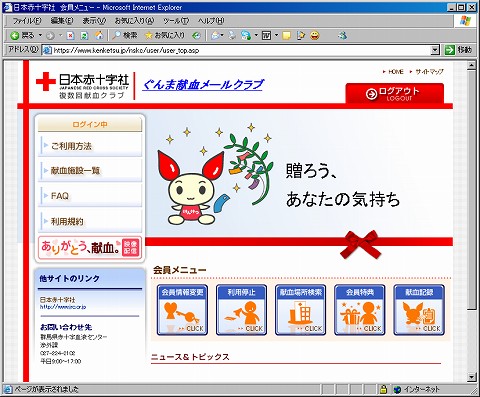The image size is (480, 397).
Task: Click the rightmost network toolbar icon
Action: tap(342, 35)
